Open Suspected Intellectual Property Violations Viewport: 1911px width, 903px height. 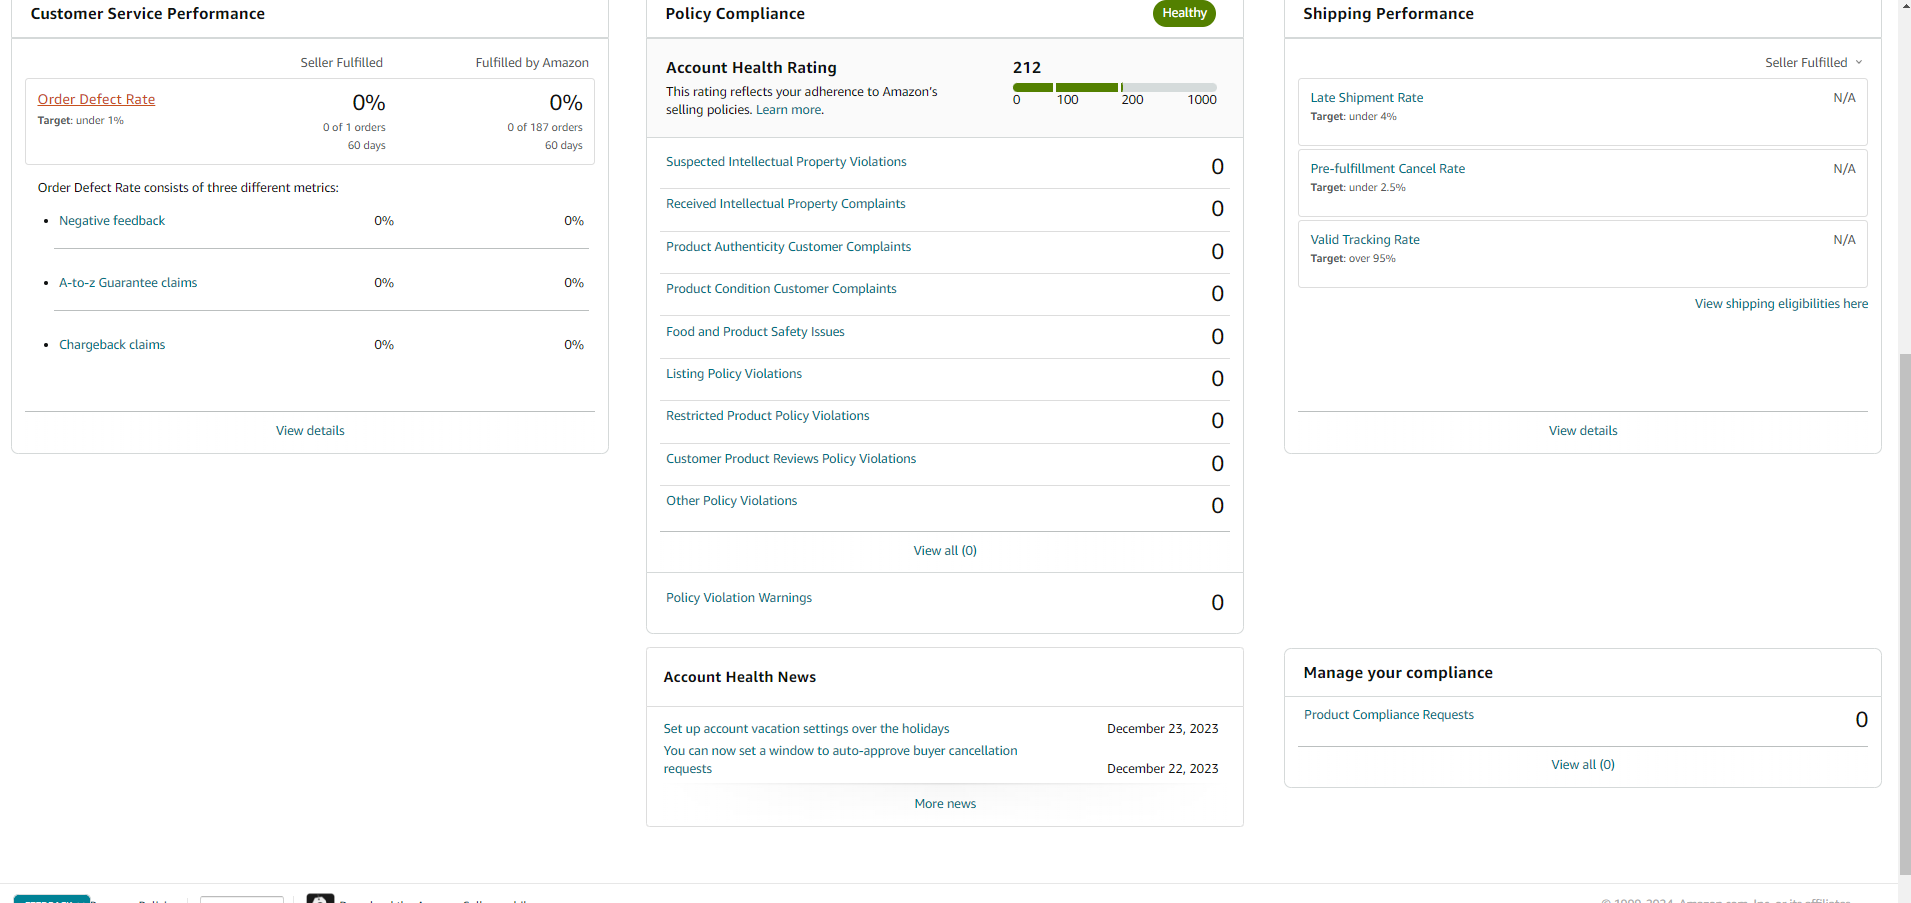click(786, 162)
